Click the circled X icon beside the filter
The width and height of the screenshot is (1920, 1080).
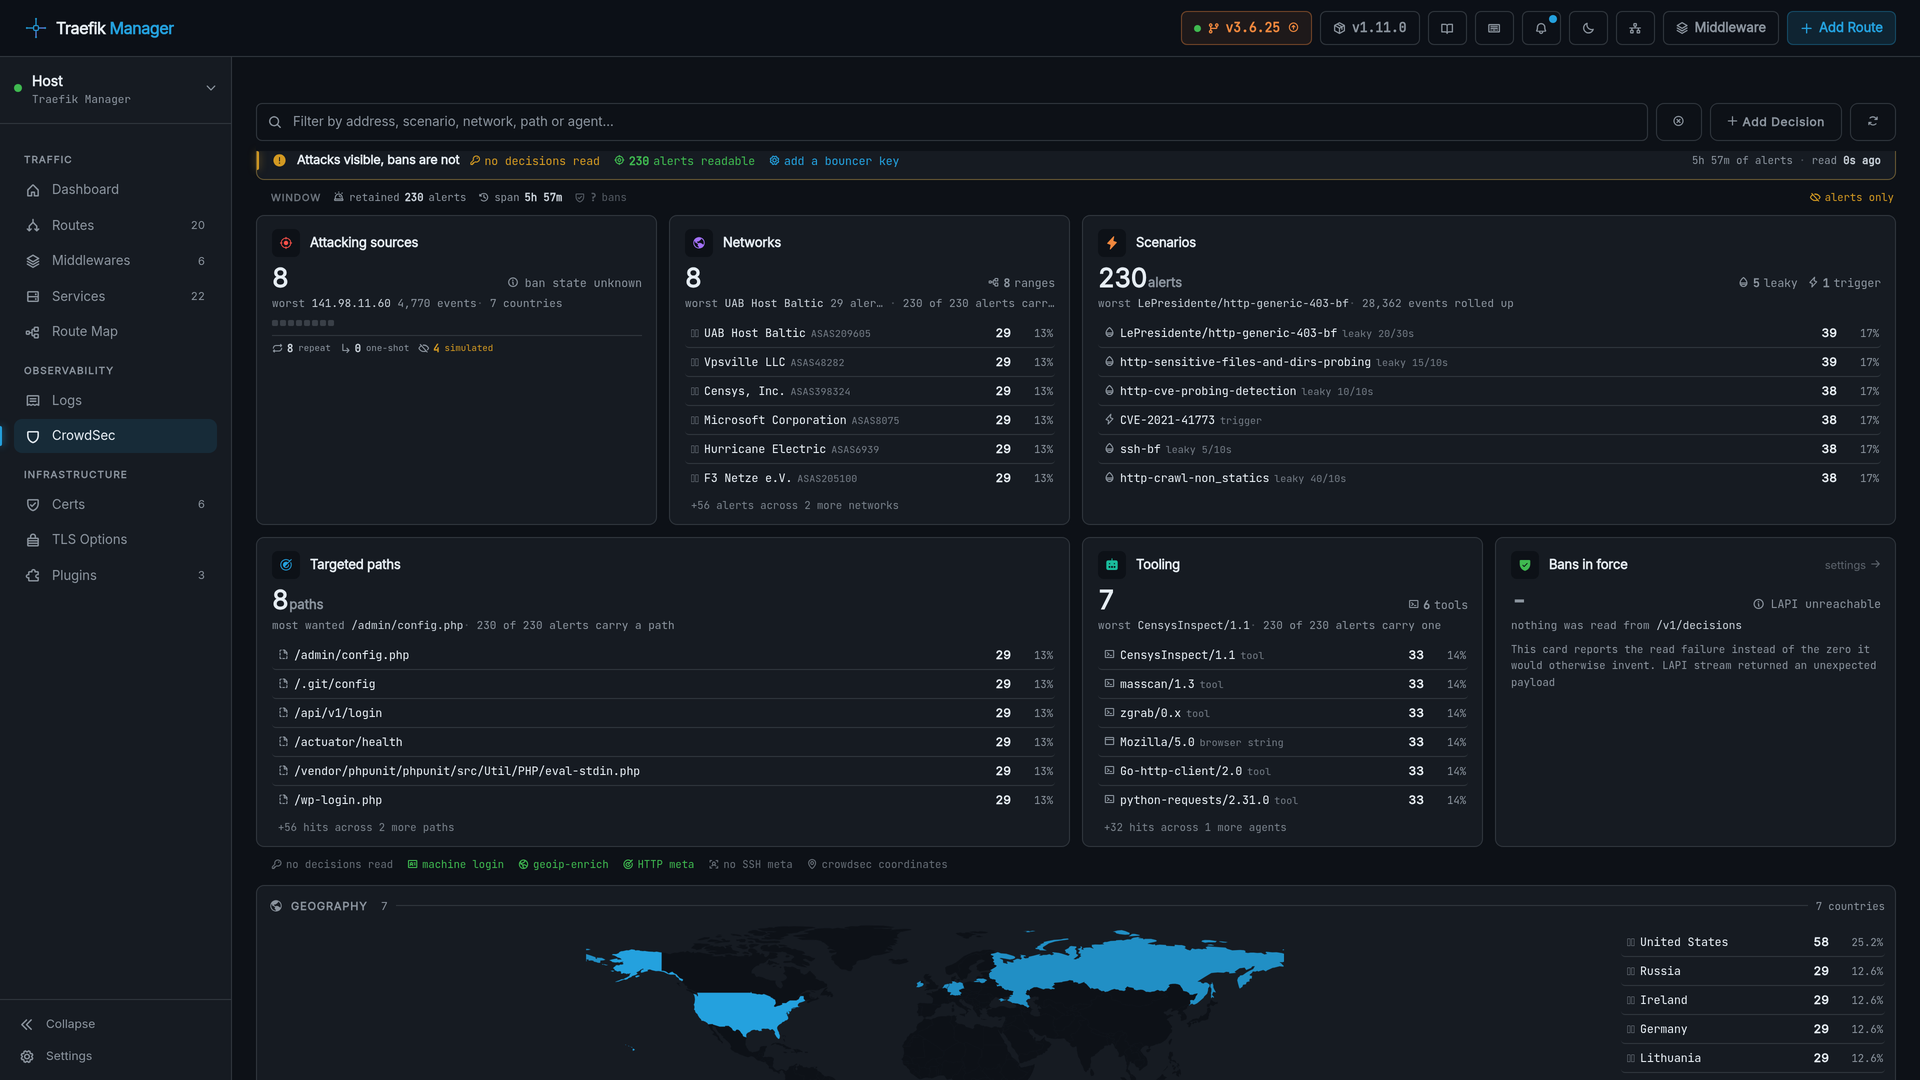1679,122
